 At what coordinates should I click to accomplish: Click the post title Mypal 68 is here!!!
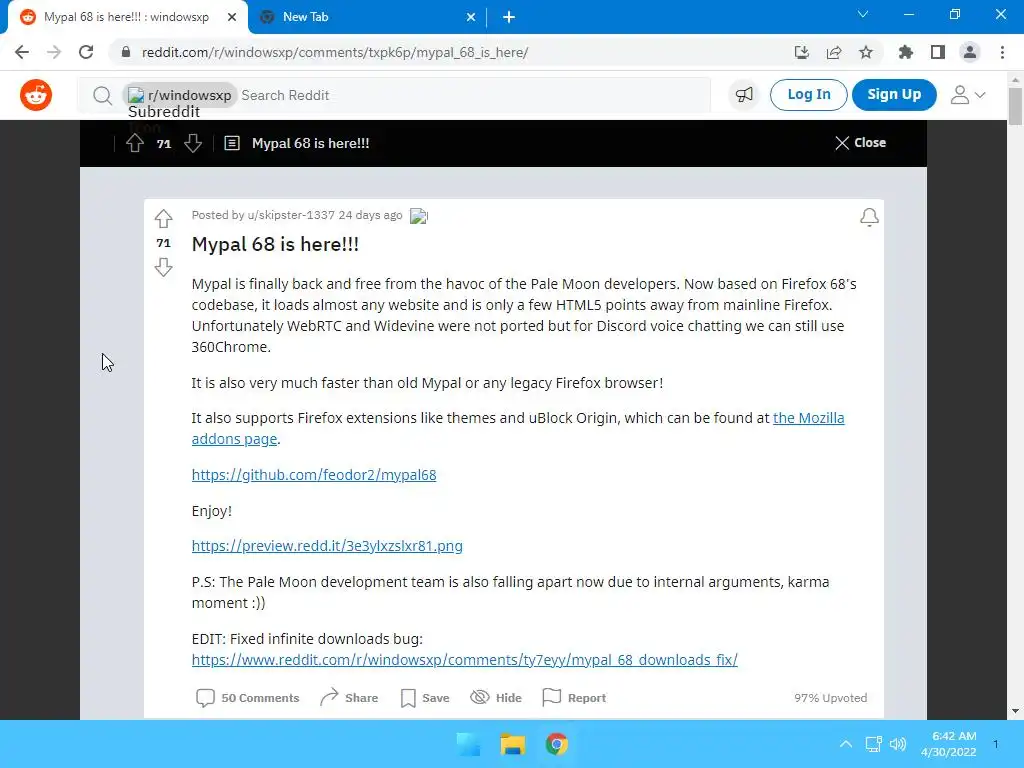(x=275, y=244)
